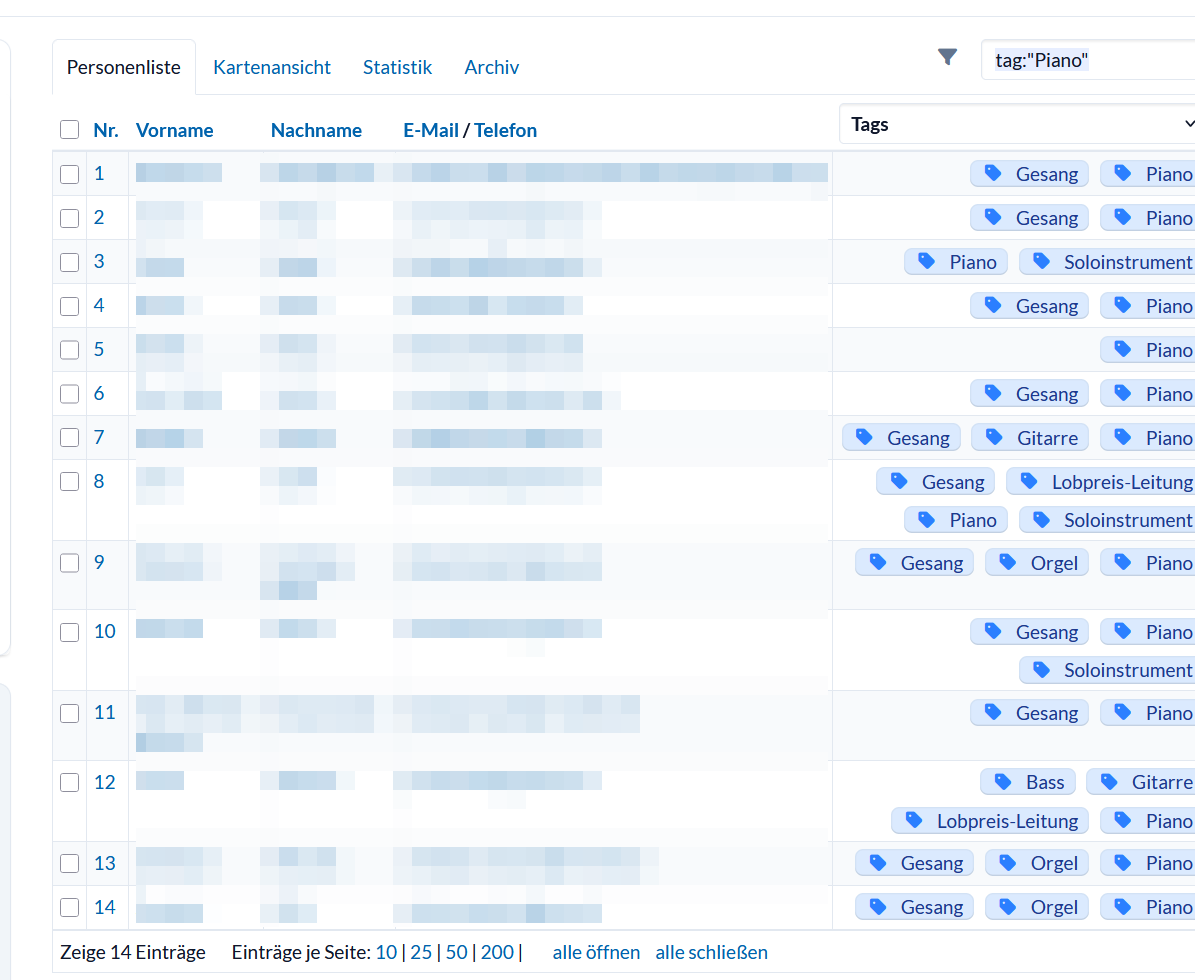Select the checkbox for person 12
1195x980 pixels.
[69, 782]
